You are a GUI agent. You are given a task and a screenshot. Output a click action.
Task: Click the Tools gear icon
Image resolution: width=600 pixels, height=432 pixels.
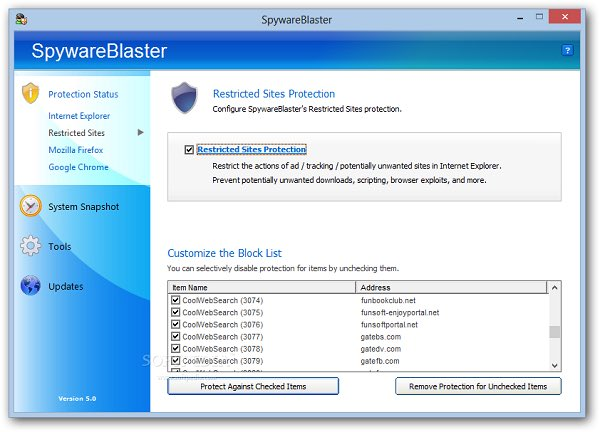tap(30, 246)
